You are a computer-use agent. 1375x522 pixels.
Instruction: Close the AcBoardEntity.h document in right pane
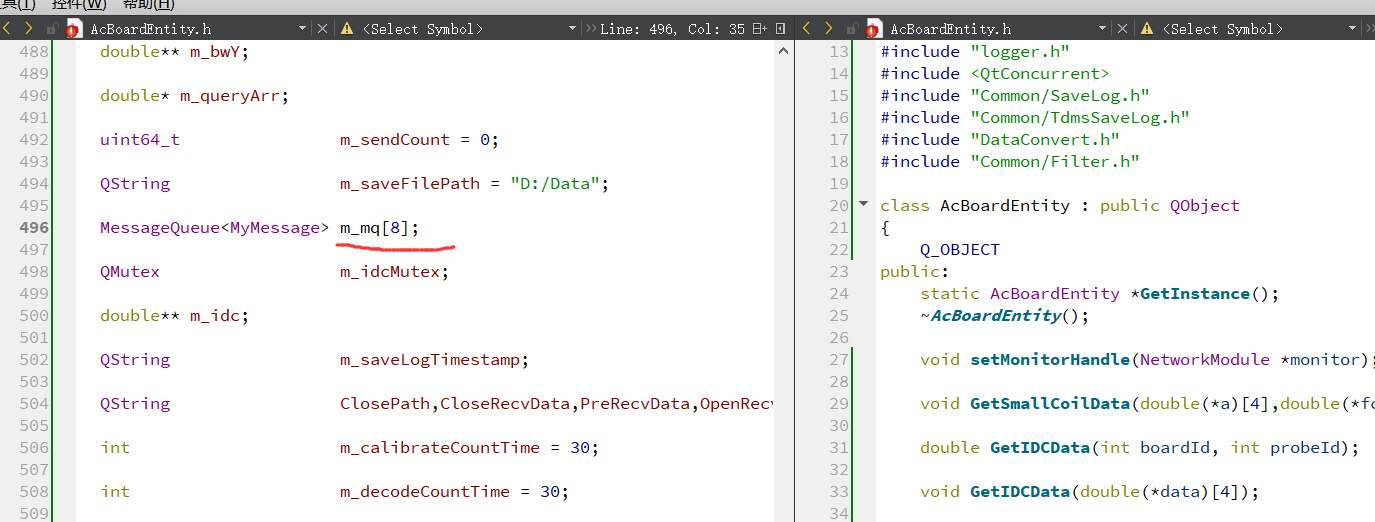[1122, 29]
